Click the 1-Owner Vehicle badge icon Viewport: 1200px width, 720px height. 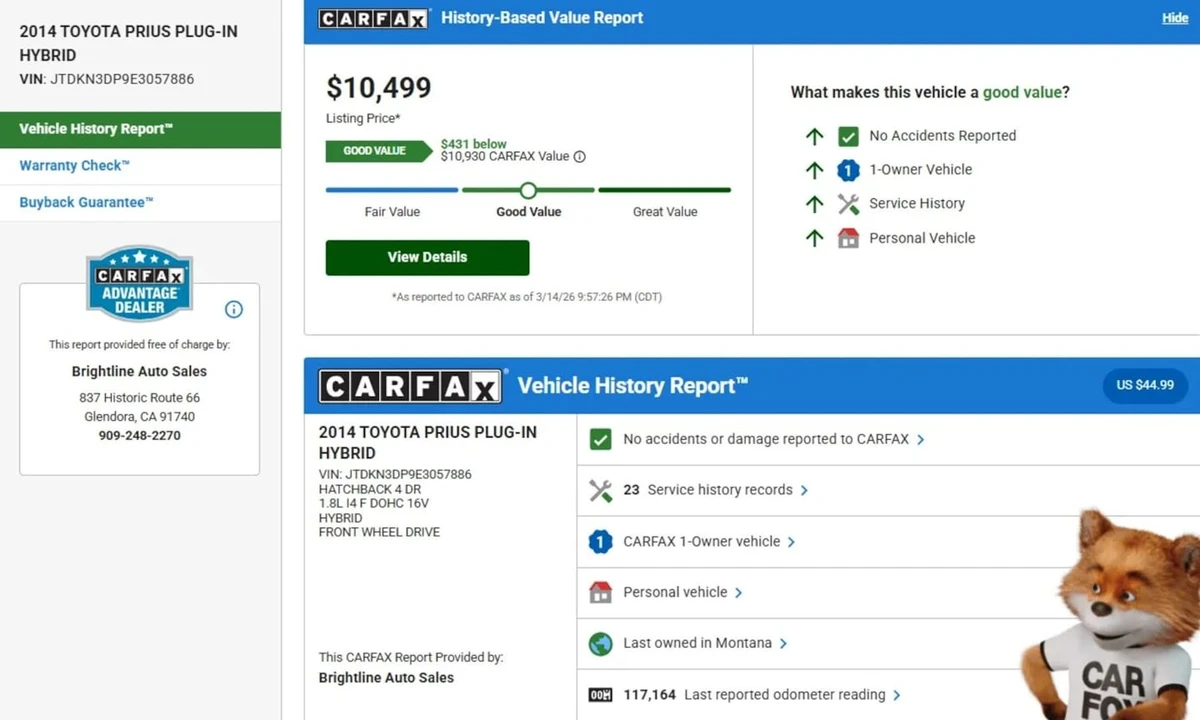coord(848,170)
